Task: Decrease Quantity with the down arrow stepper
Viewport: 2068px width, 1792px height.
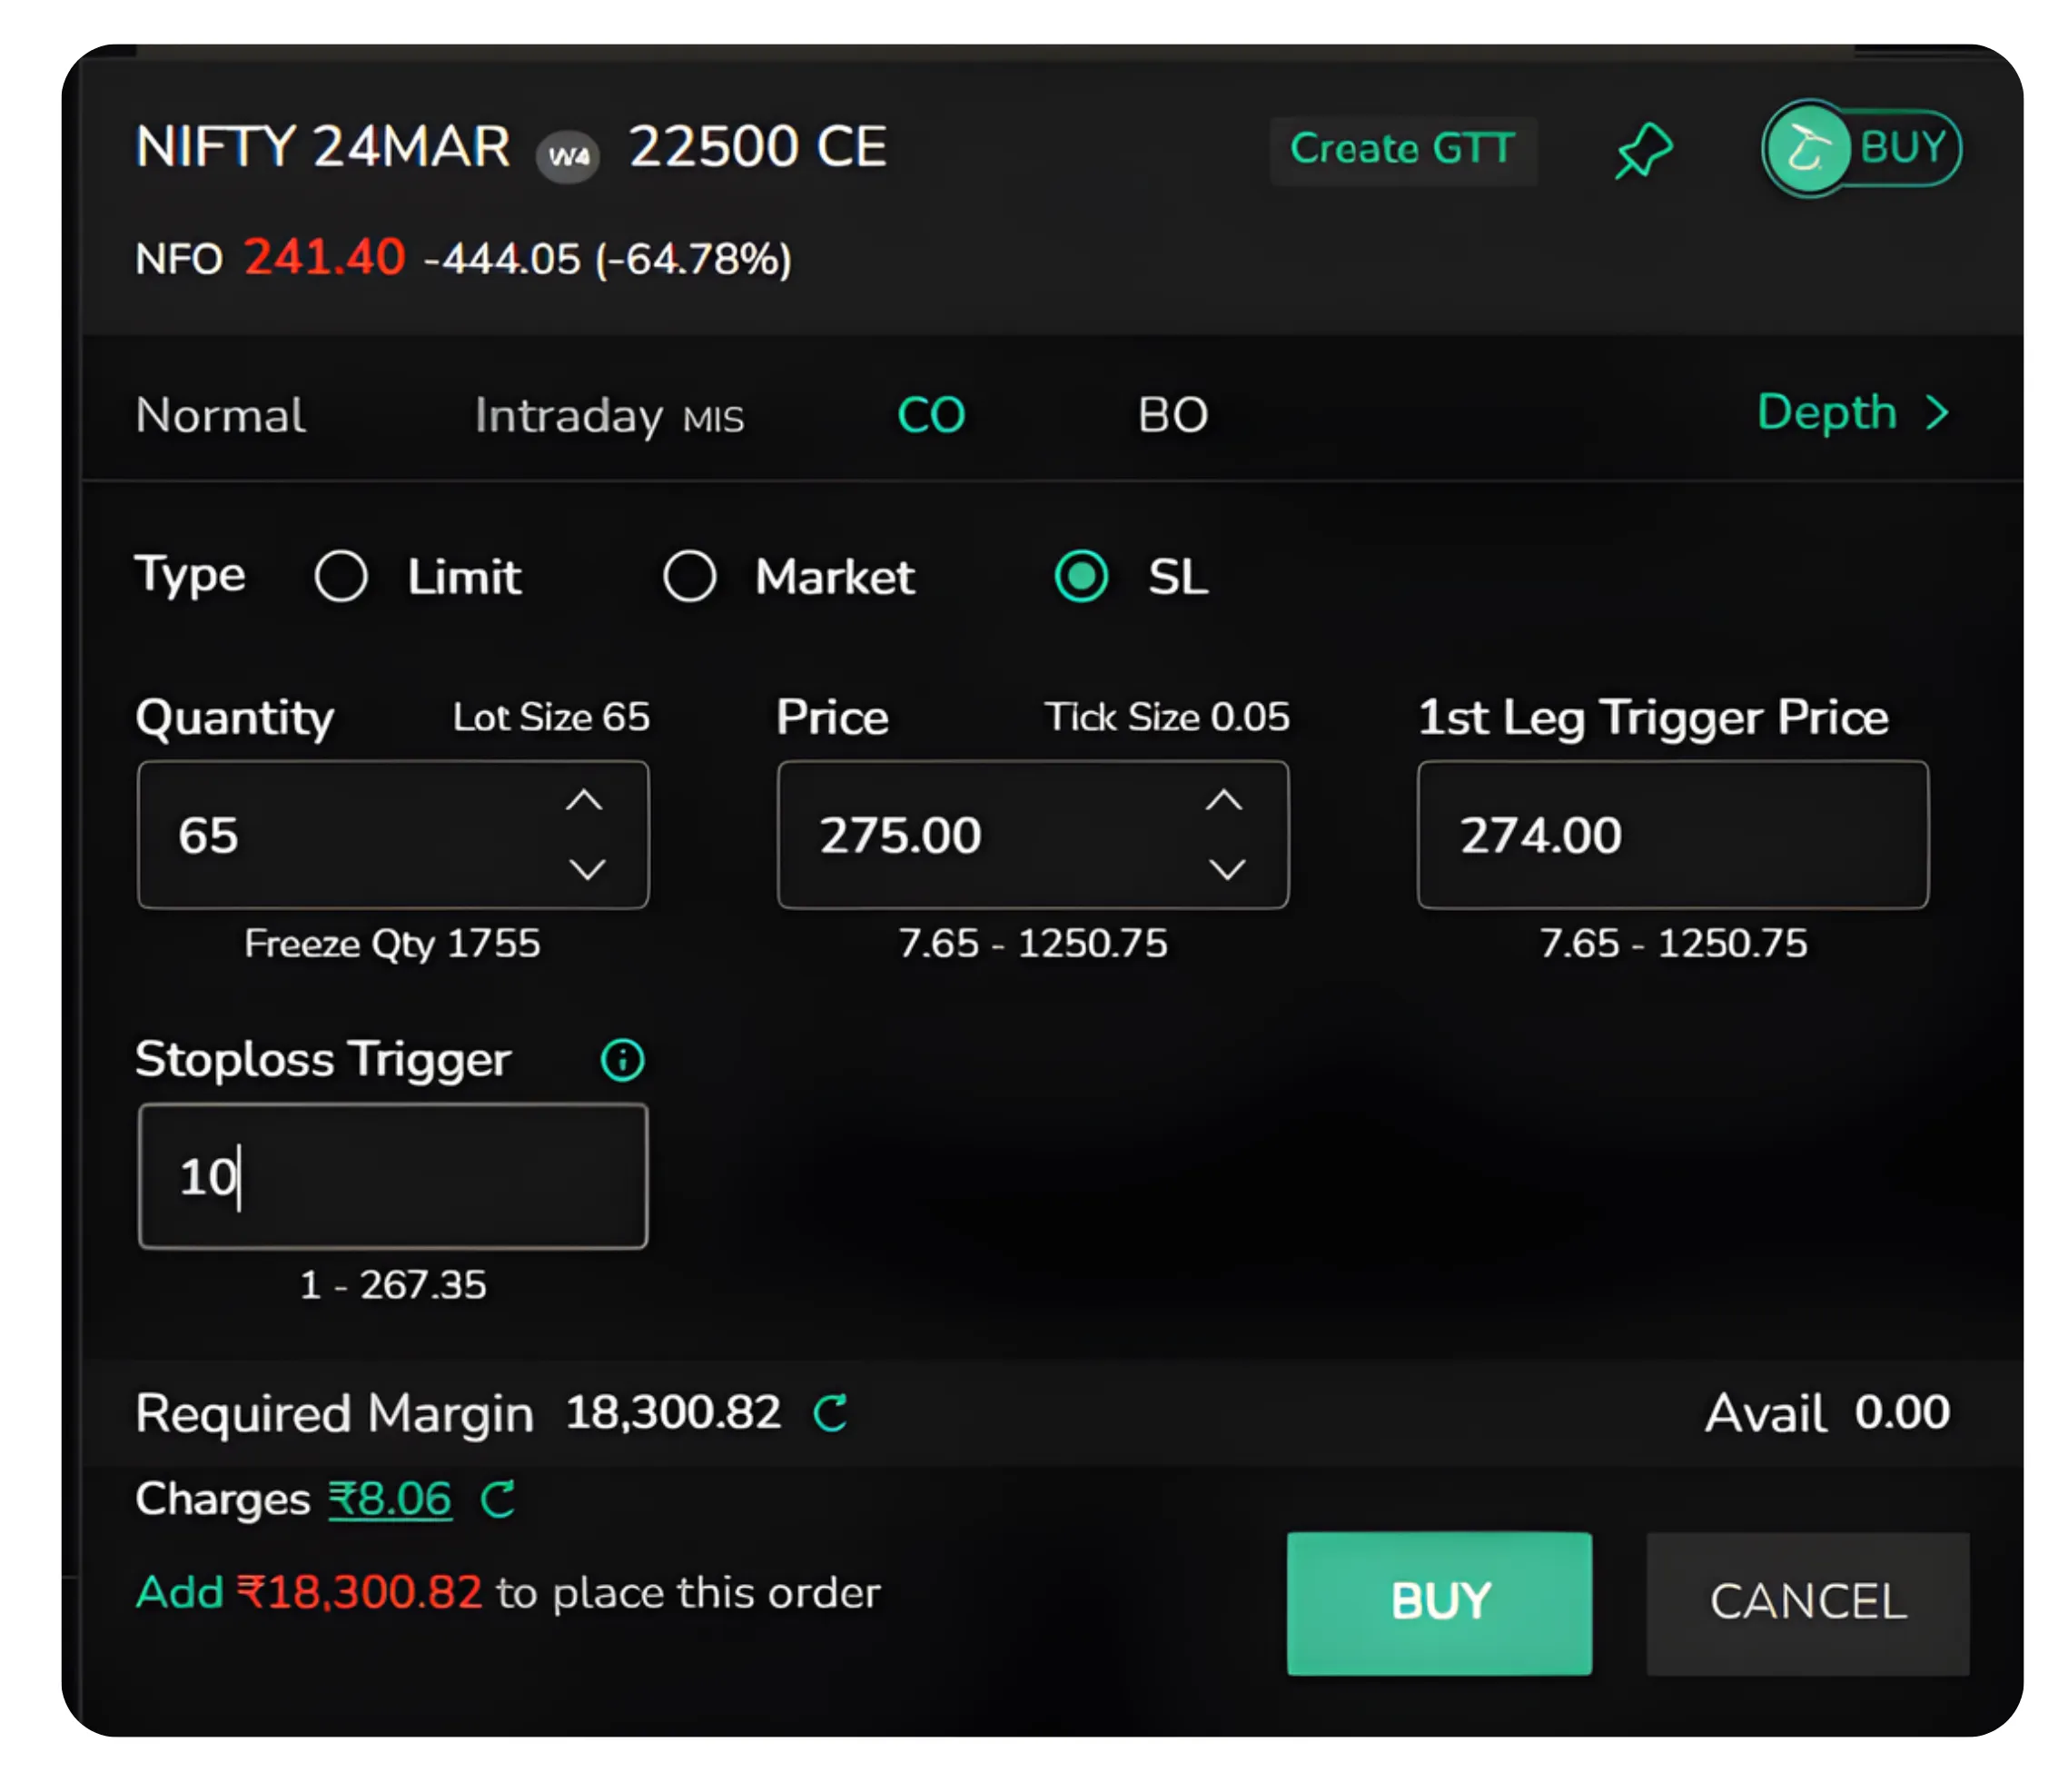Action: click(587, 871)
